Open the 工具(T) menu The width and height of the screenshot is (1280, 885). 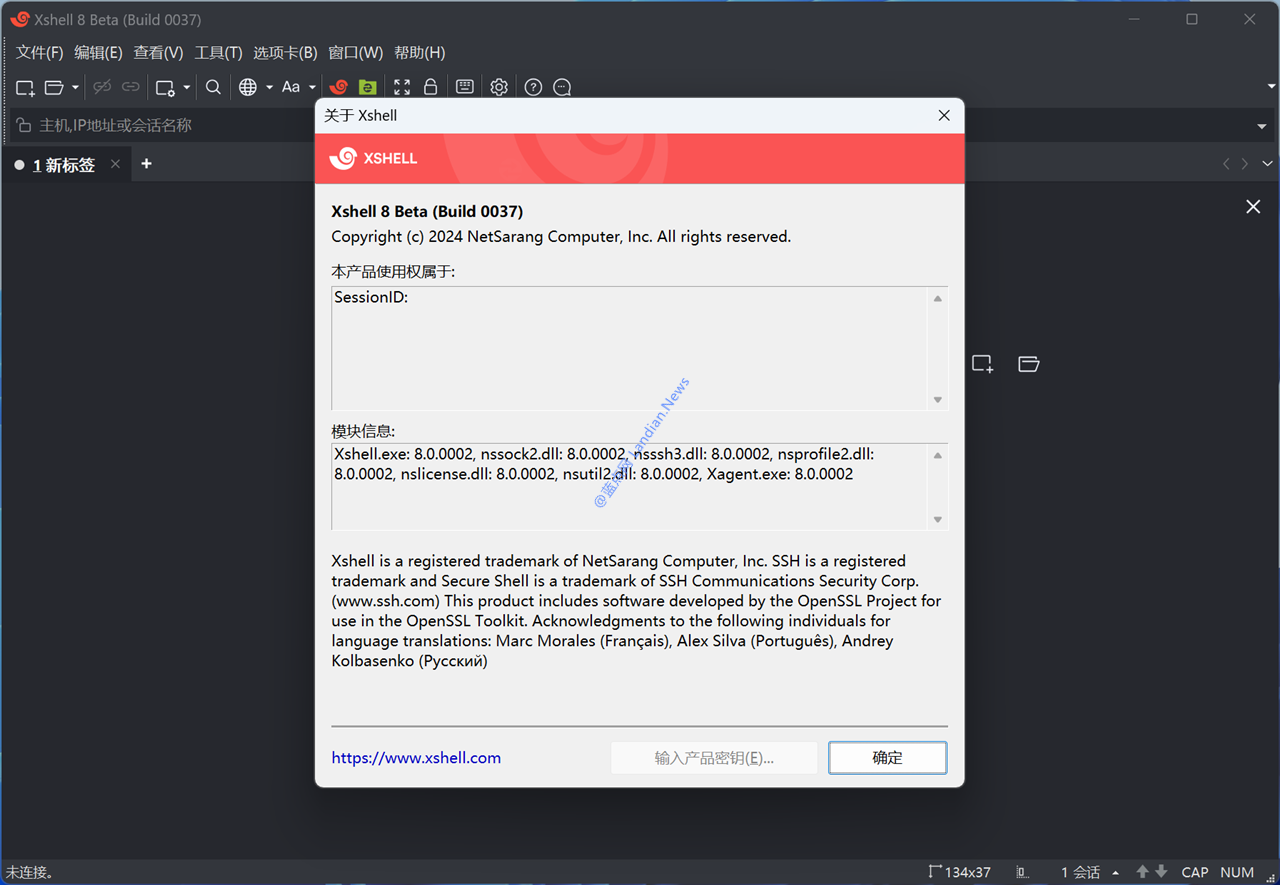coord(218,53)
